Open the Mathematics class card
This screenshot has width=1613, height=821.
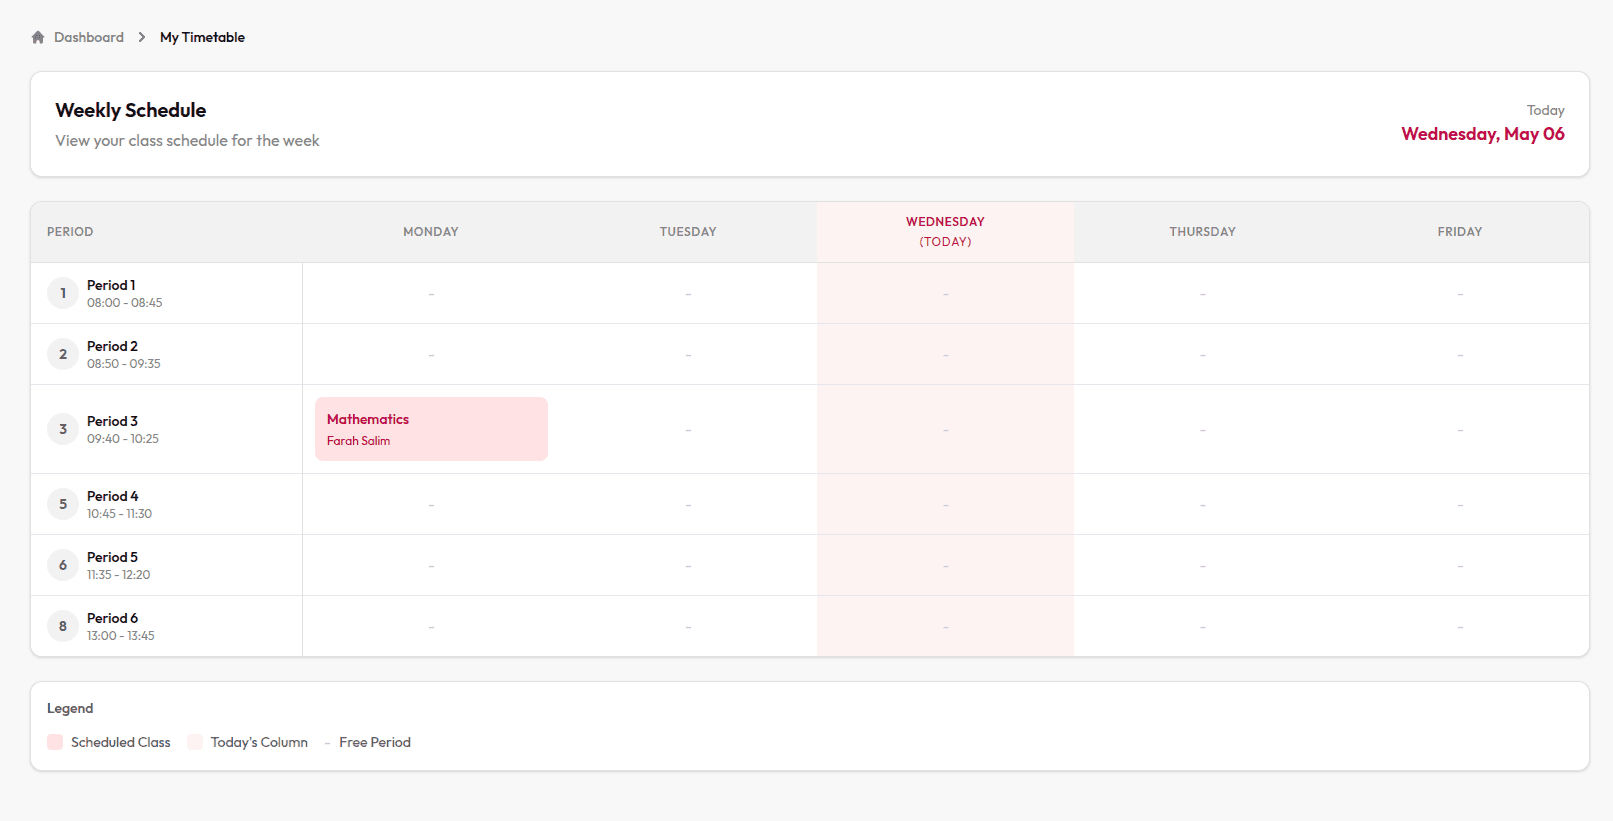(431, 429)
